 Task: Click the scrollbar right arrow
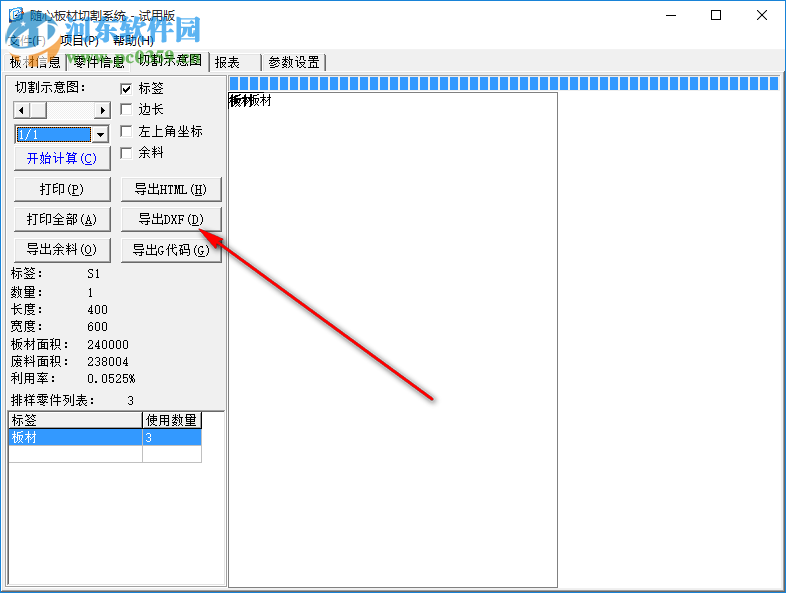click(x=103, y=110)
